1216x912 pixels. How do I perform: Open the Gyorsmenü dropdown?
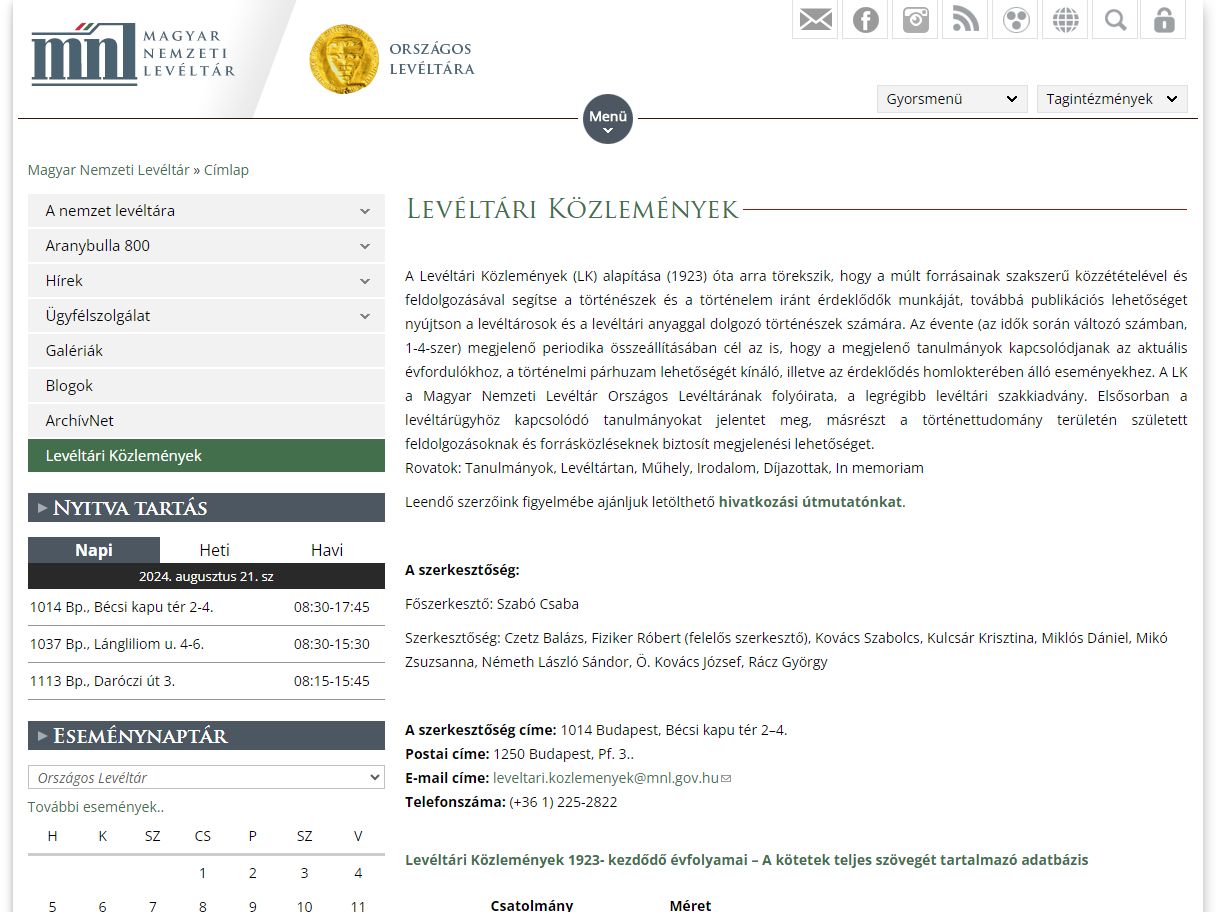point(952,99)
